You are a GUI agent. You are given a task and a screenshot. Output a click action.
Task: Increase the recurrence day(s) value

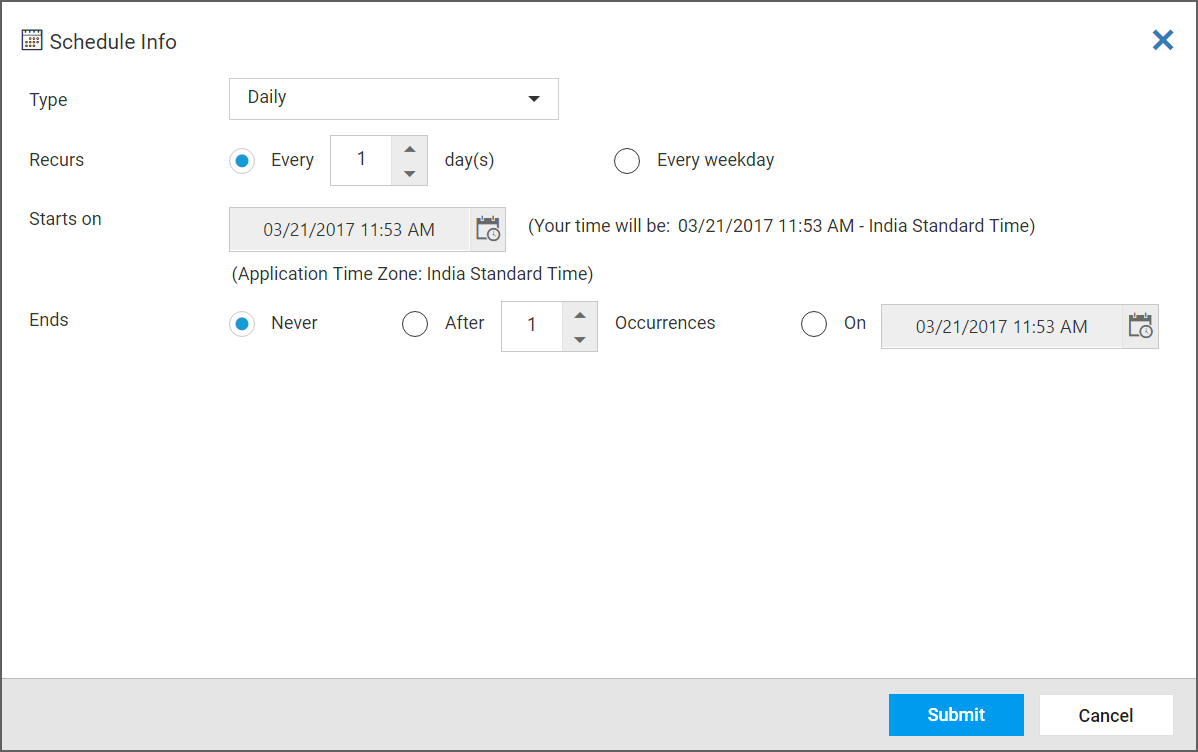410,149
